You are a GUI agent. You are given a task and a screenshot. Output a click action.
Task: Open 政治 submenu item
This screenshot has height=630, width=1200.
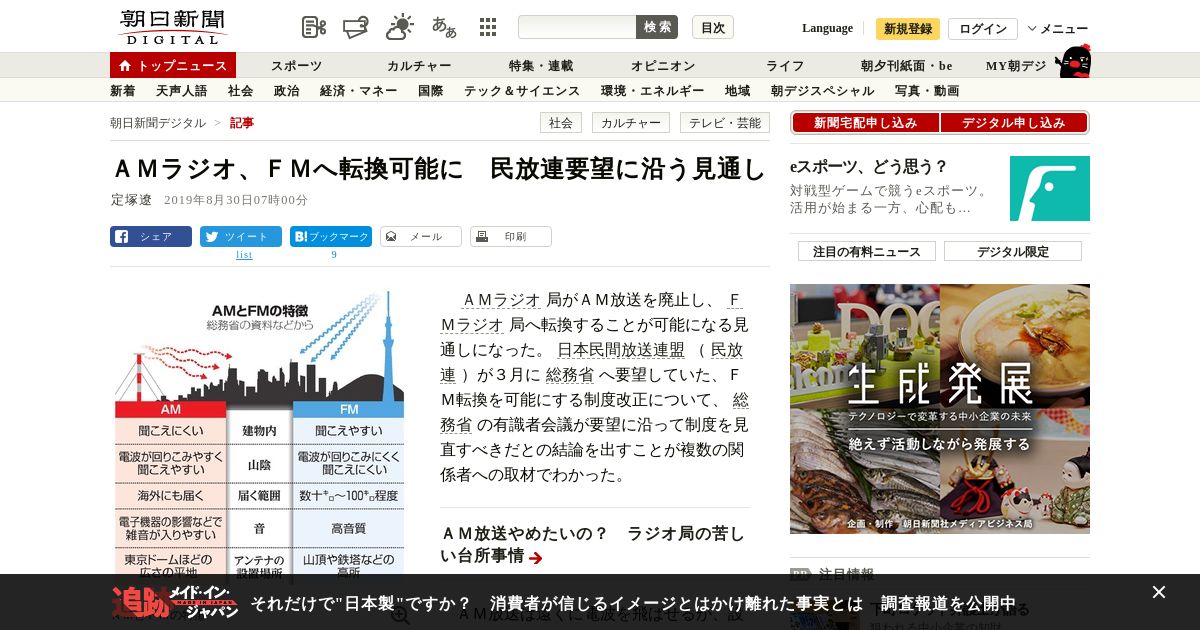click(x=286, y=91)
